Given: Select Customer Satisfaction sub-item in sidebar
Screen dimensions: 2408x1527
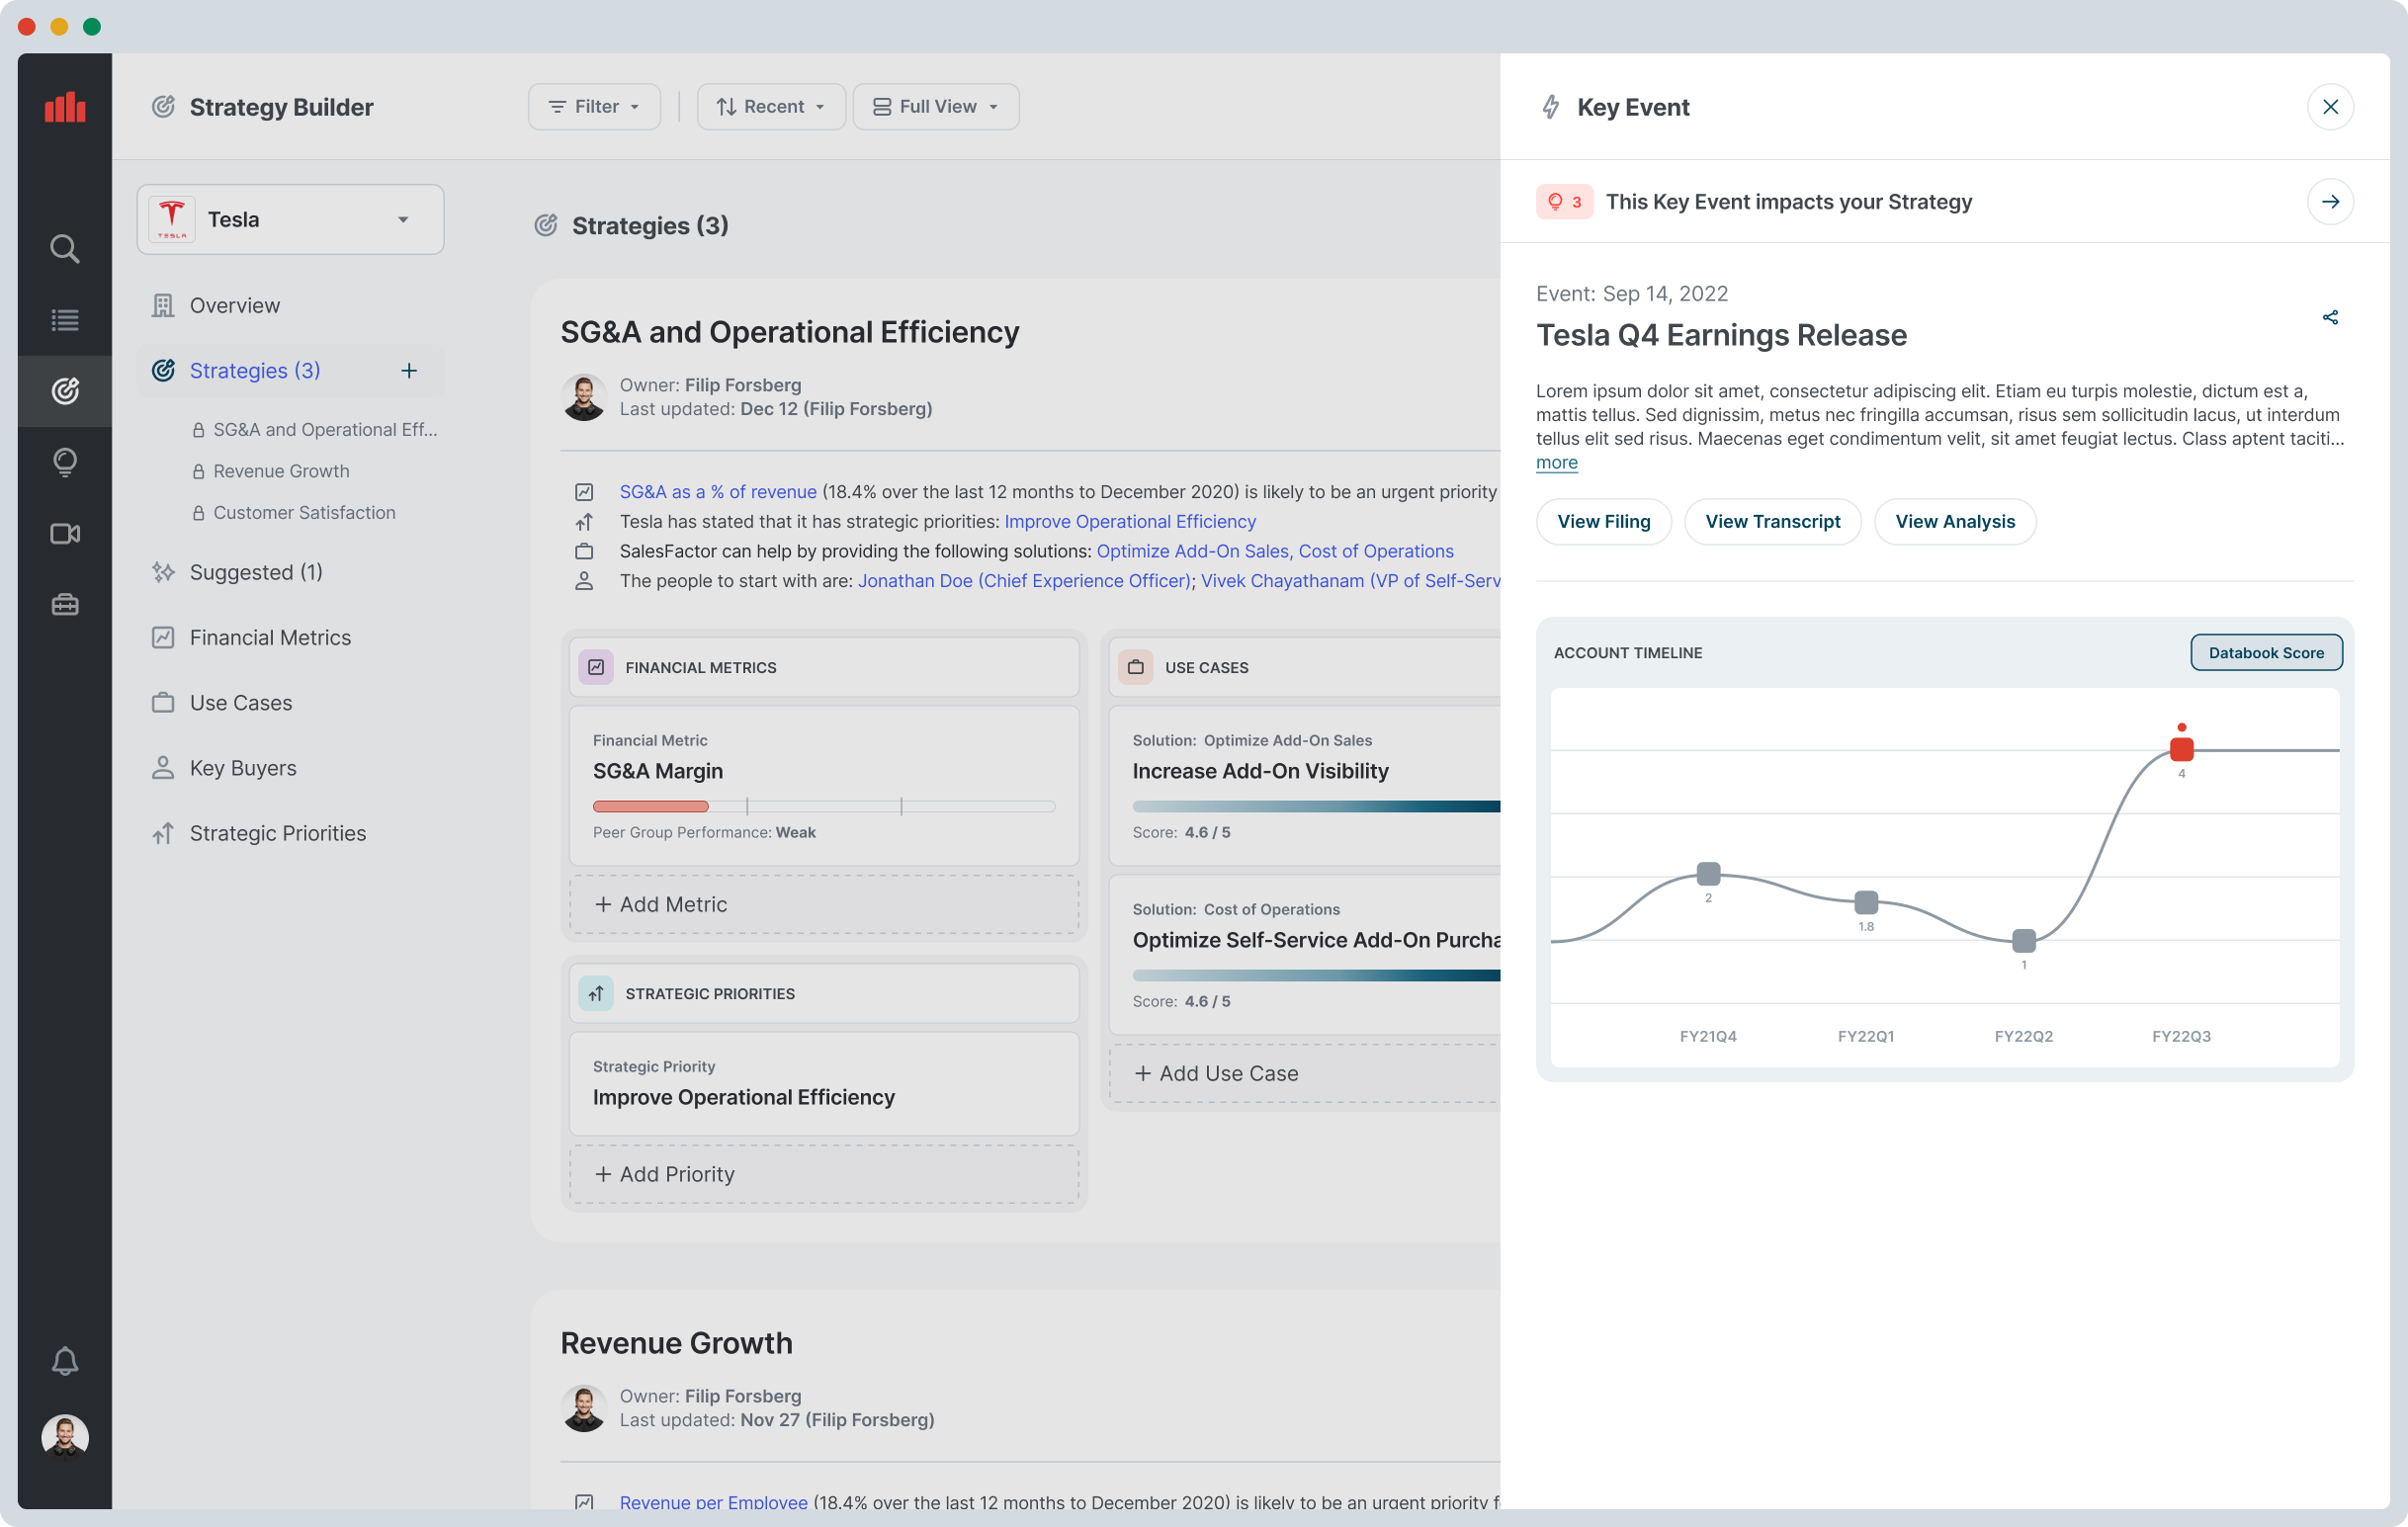Looking at the screenshot, I should [294, 512].
